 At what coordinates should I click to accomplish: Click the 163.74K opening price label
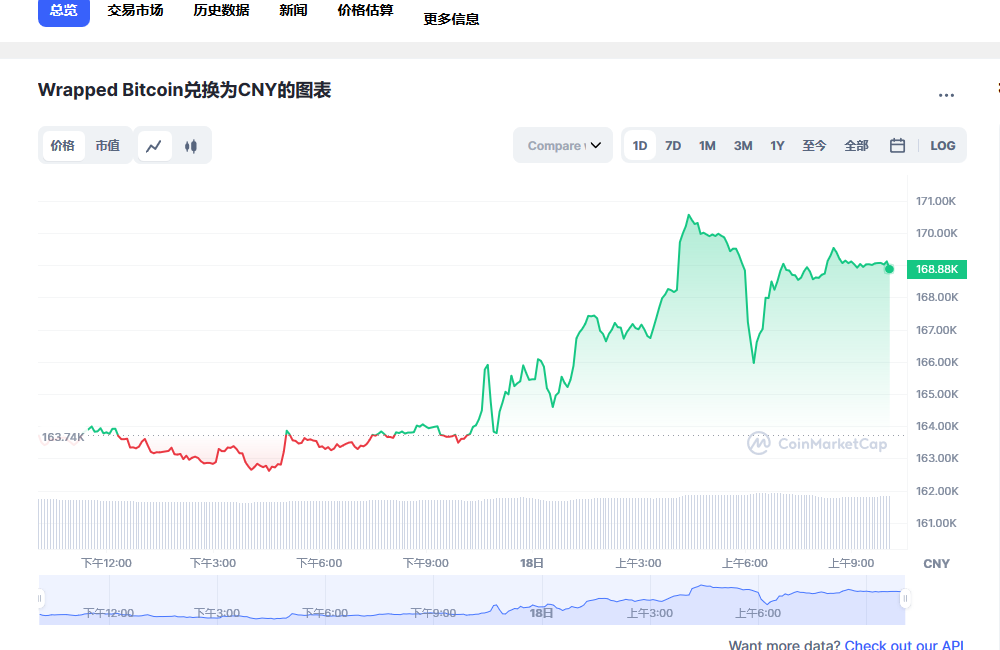(62, 437)
